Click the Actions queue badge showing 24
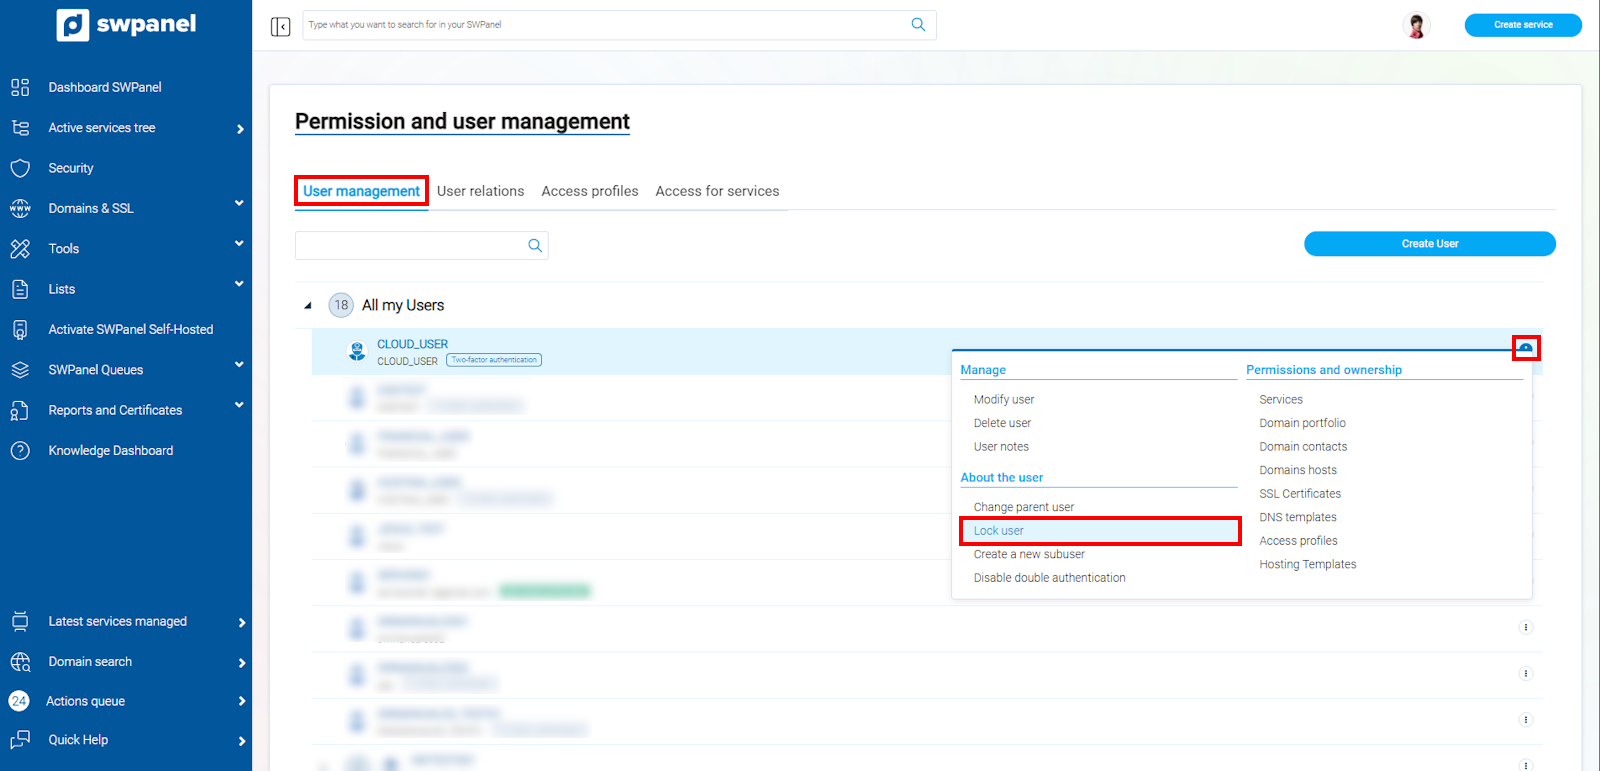Viewport: 1600px width, 771px height. [x=19, y=701]
